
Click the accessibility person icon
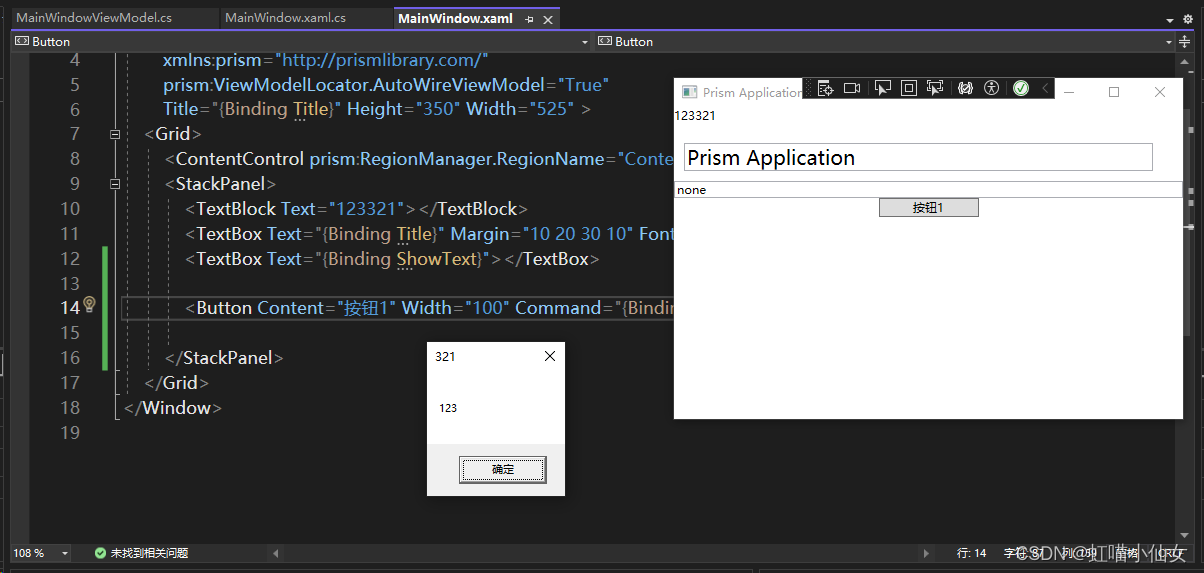click(x=991, y=89)
